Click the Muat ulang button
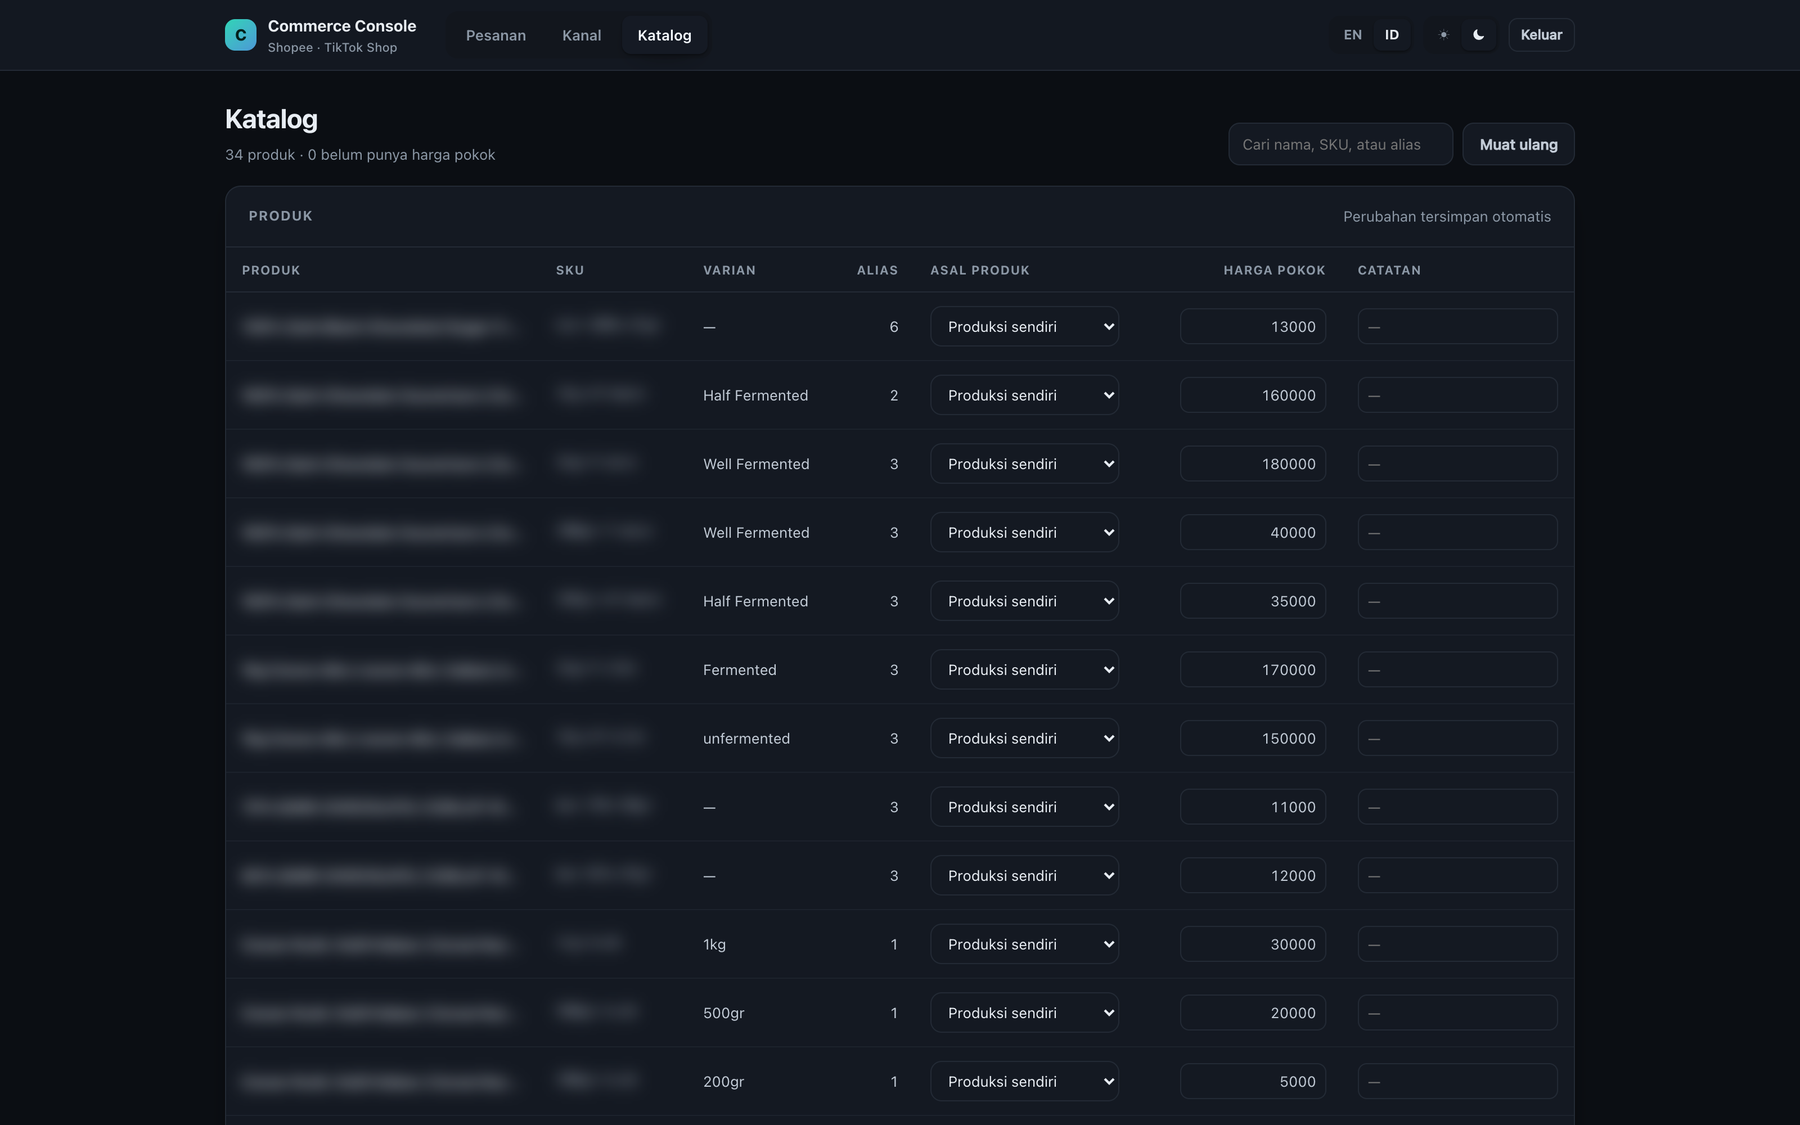The image size is (1800, 1125). (1518, 144)
